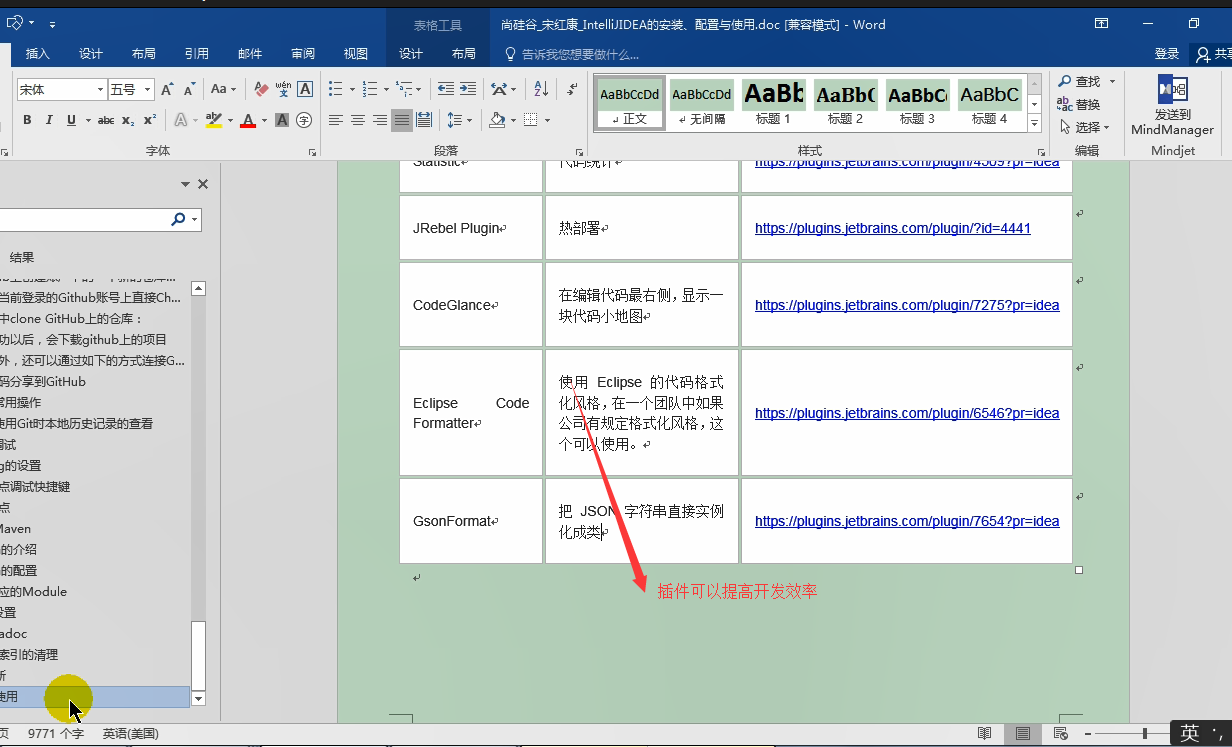
Task: Apply character border icon
Action: (x=305, y=89)
